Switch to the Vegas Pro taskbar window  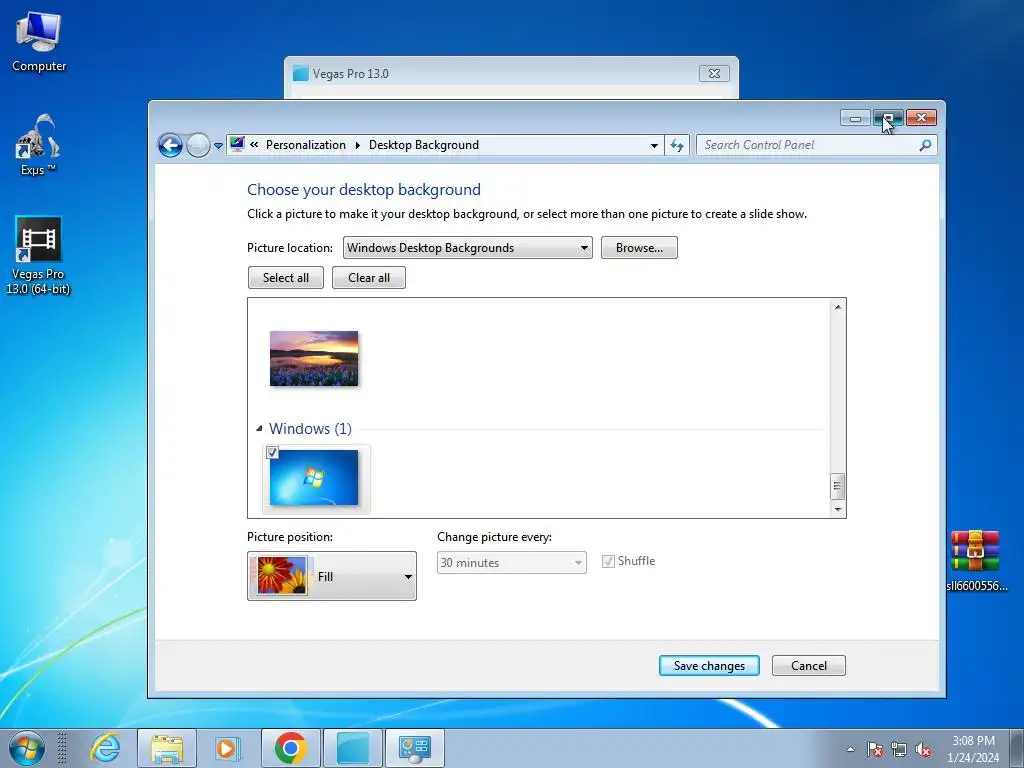pos(353,748)
